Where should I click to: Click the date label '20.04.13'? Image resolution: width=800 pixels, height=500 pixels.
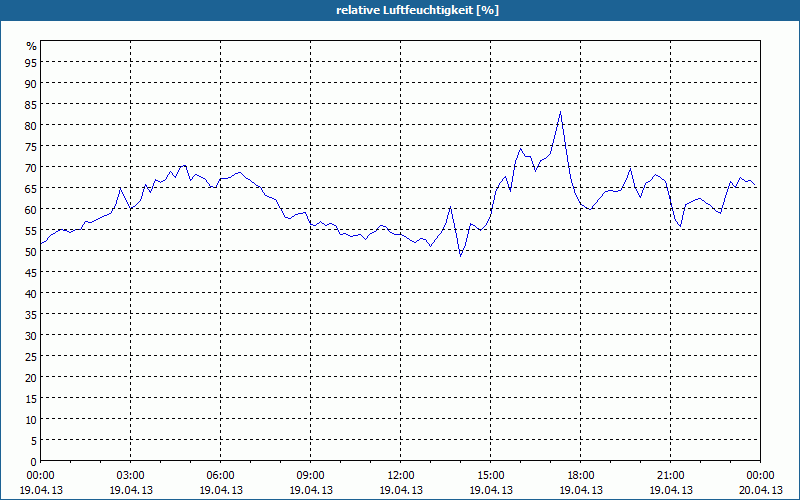click(761, 490)
